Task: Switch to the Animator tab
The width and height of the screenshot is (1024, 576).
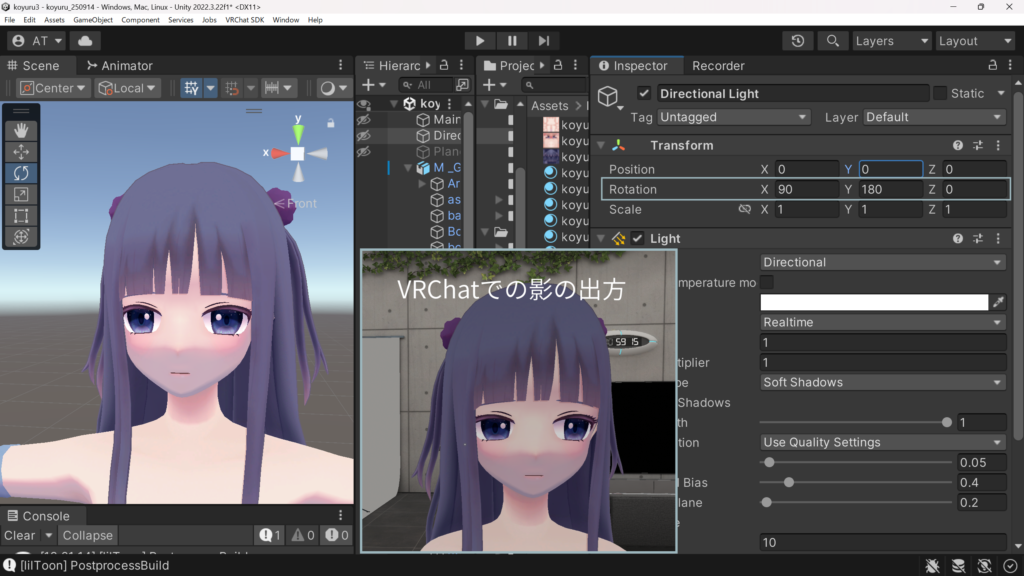Action: click(120, 65)
